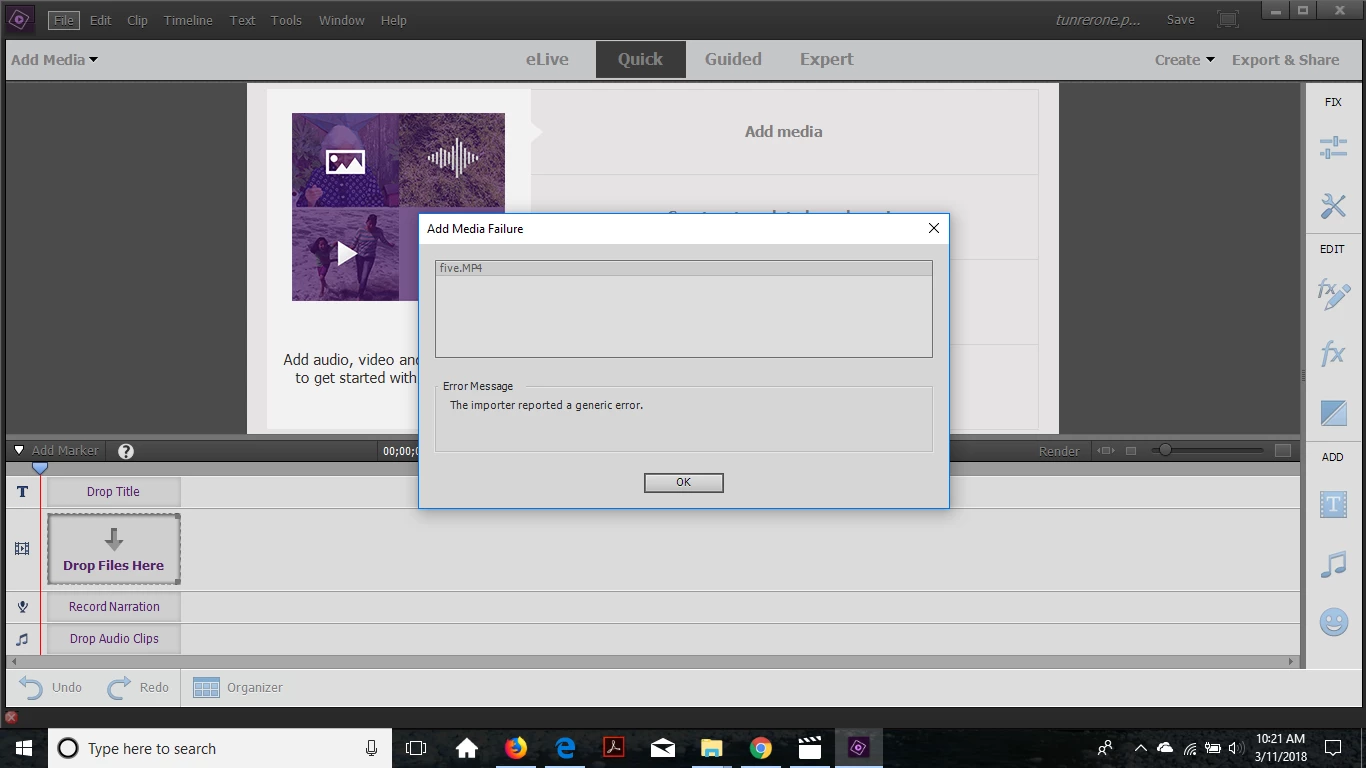This screenshot has width=1366, height=768.
Task: Open the File menu
Action: (x=63, y=20)
